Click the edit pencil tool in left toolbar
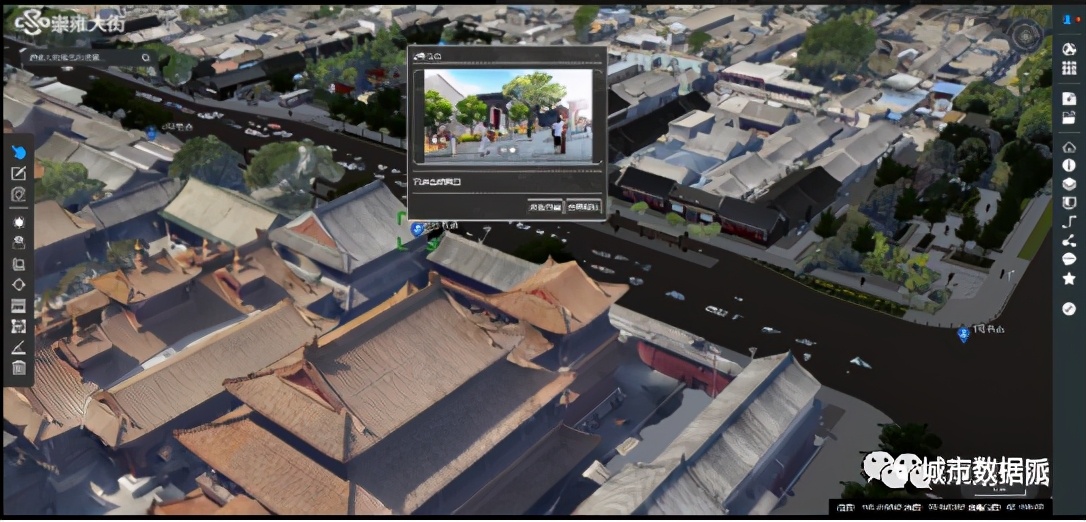Screen dimensions: 1086x522 (18, 173)
